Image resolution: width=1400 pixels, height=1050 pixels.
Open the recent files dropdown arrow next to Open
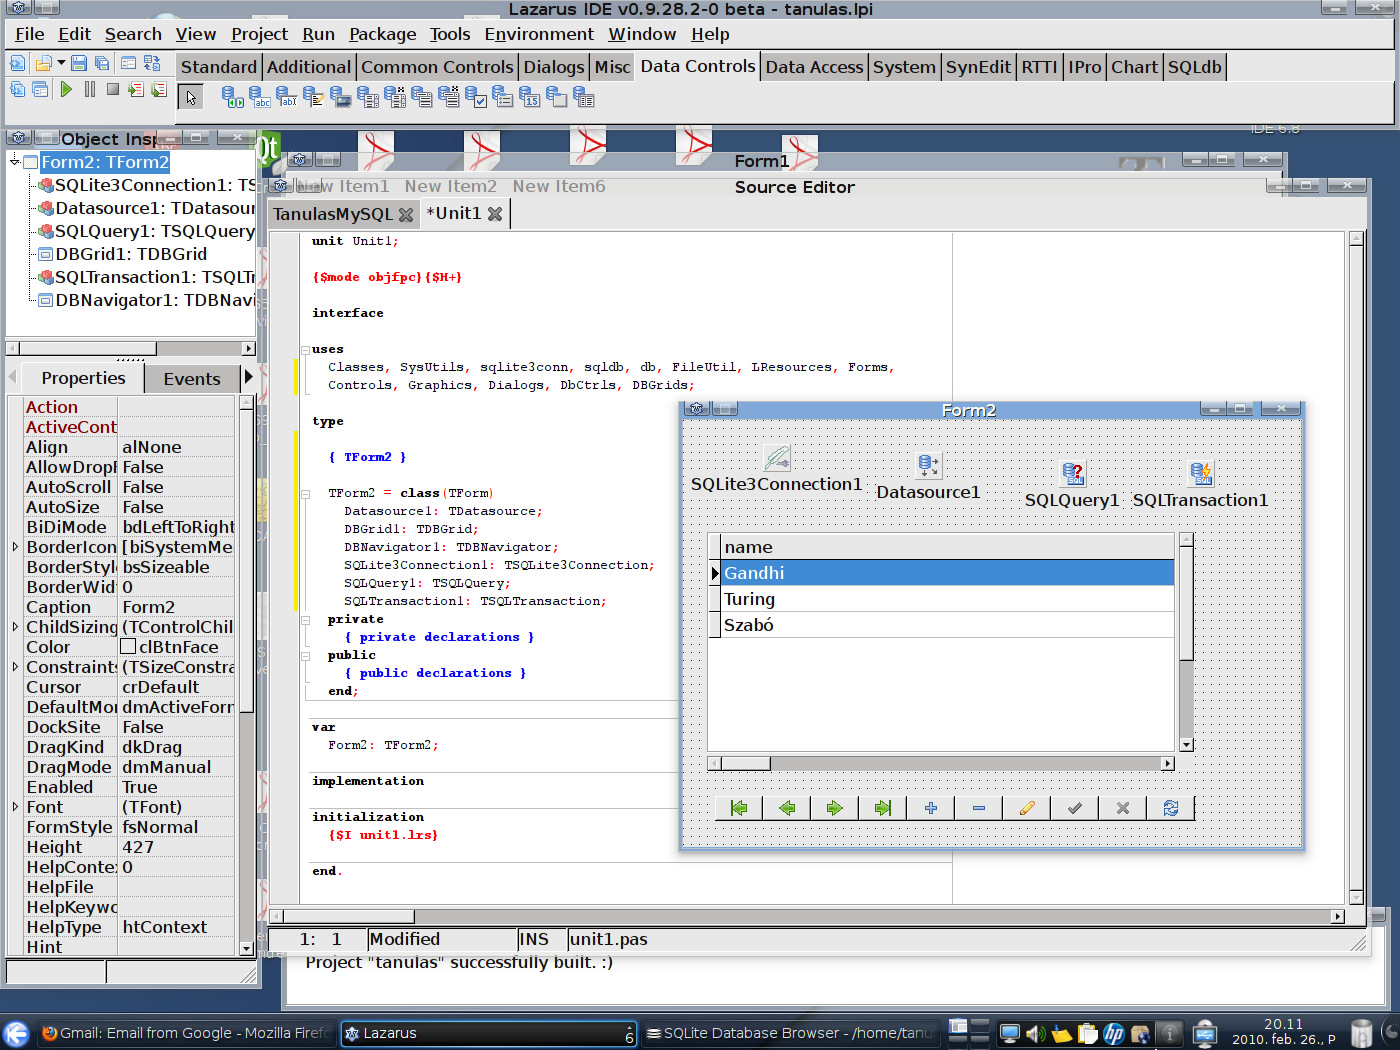click(x=62, y=63)
